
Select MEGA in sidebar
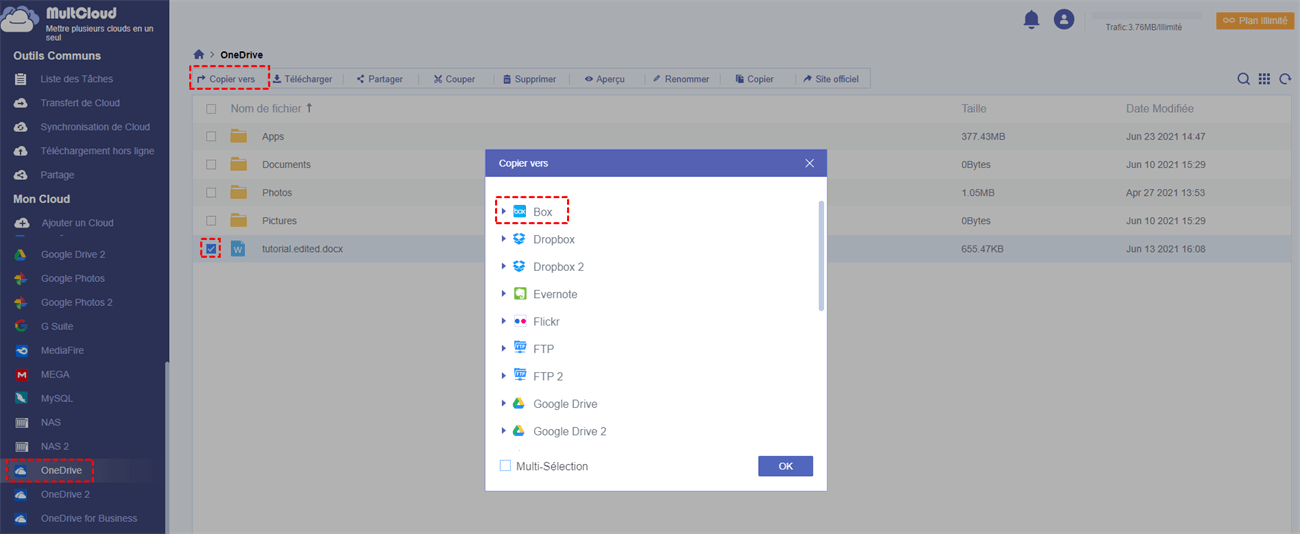[55, 375]
